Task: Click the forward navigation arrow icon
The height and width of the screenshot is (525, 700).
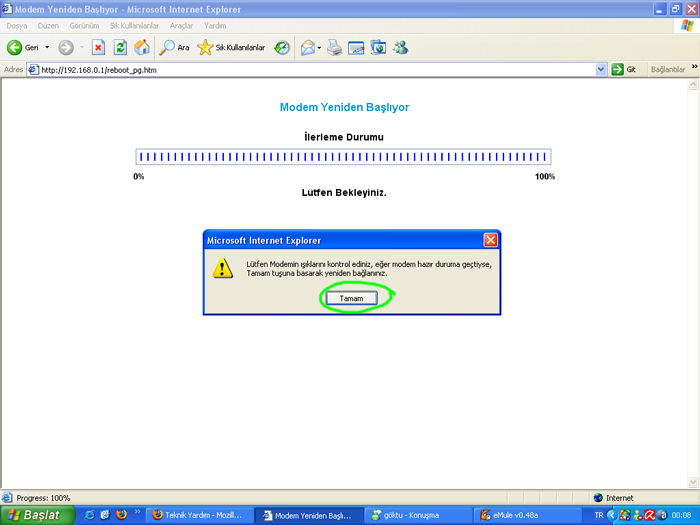Action: [x=66, y=47]
